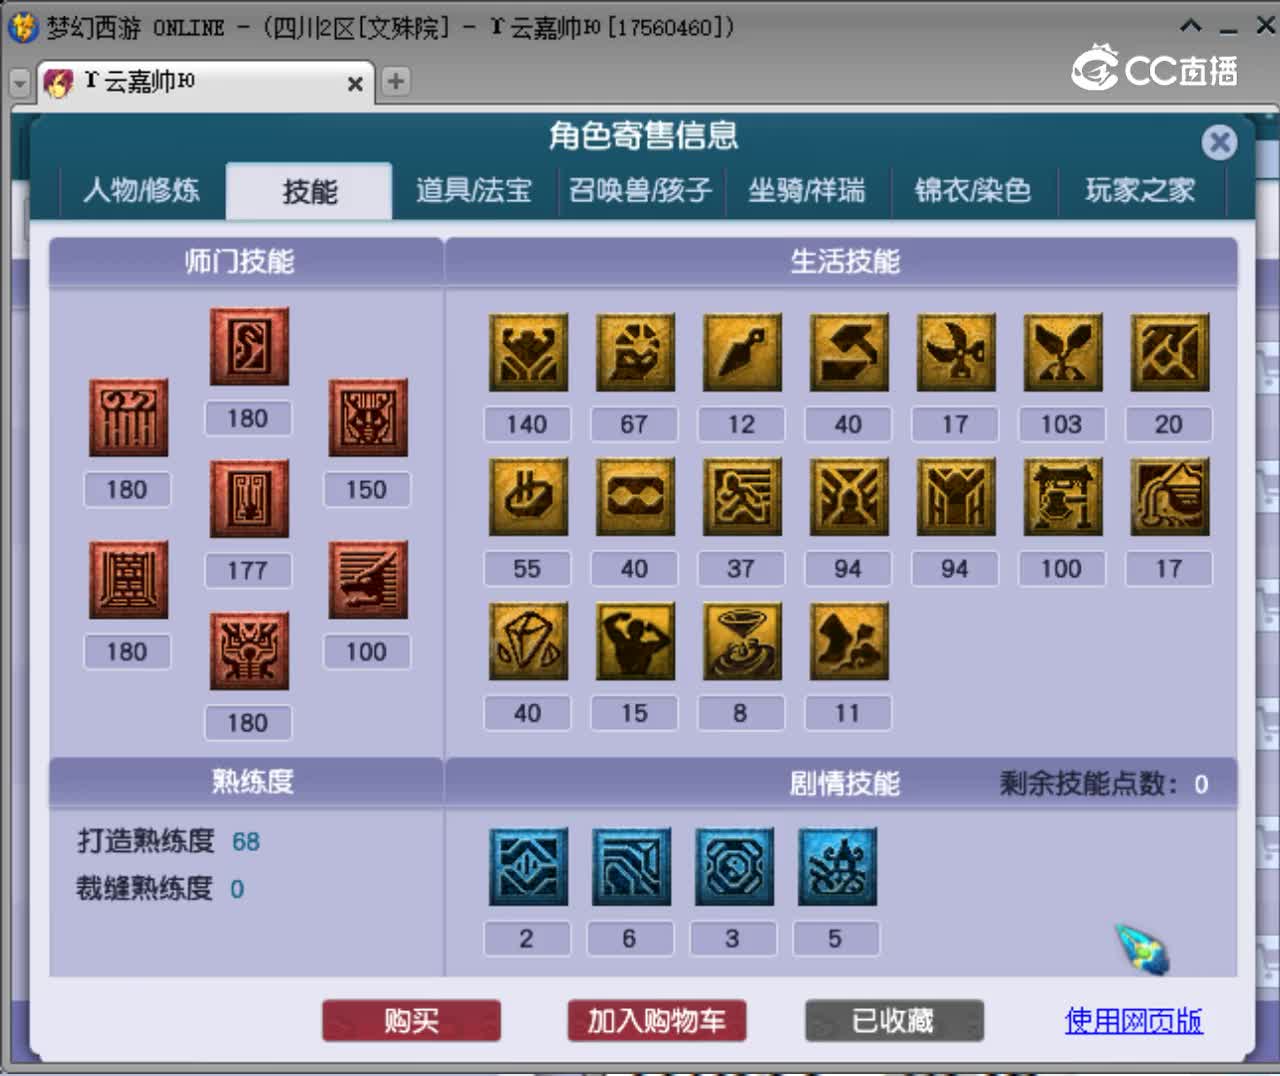
Task: Click the level 94 beside 37 in life skills
Action: pyautogui.click(x=848, y=569)
